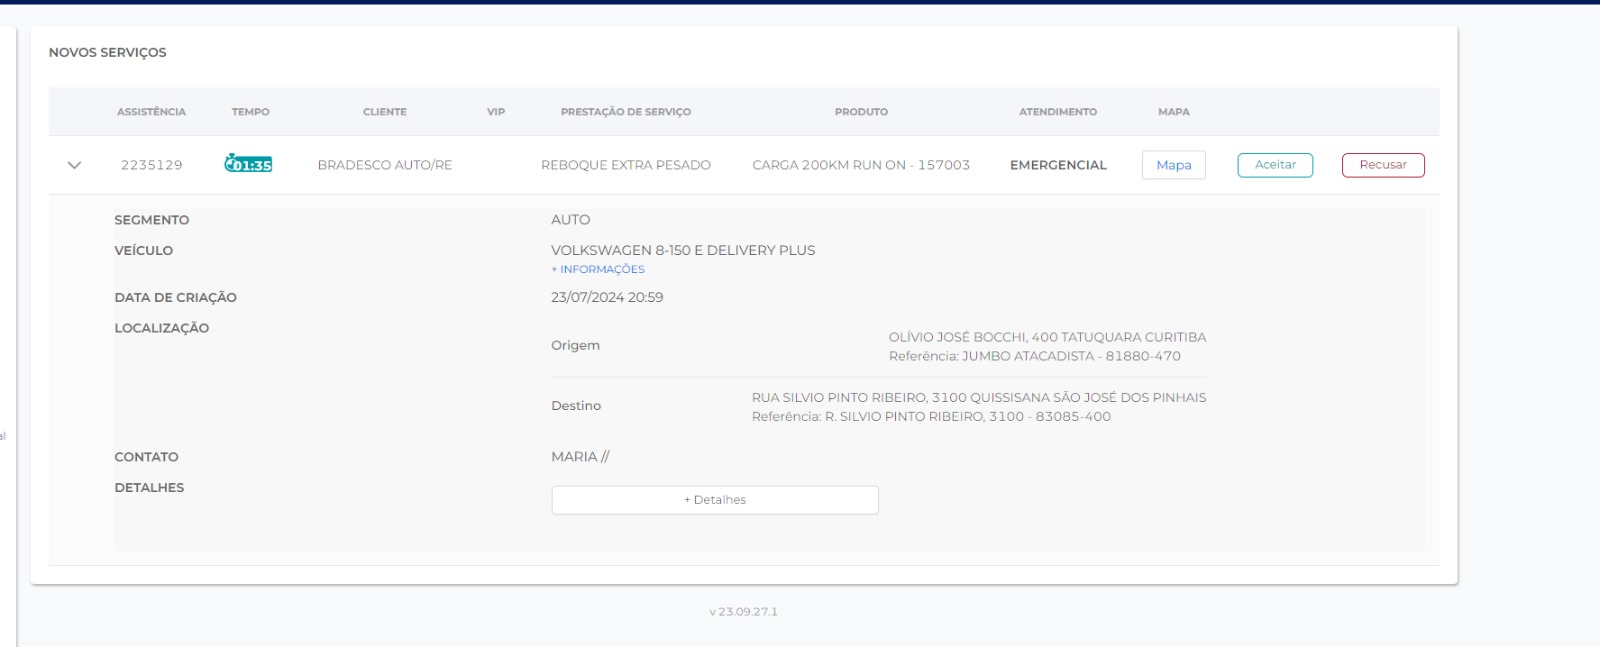This screenshot has height=647, width=1600.
Task: Click the DATA DE CRIAÇÃO label
Action: pos(176,298)
